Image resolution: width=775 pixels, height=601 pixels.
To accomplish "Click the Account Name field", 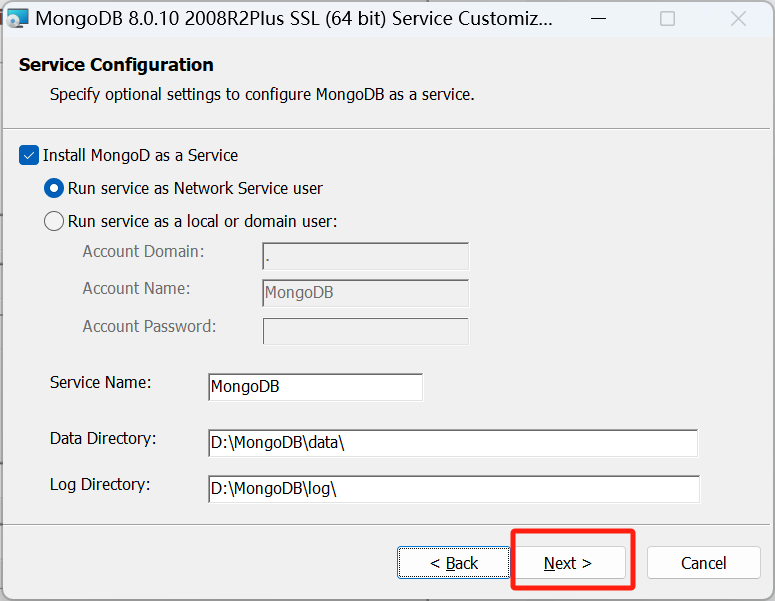I will [366, 293].
